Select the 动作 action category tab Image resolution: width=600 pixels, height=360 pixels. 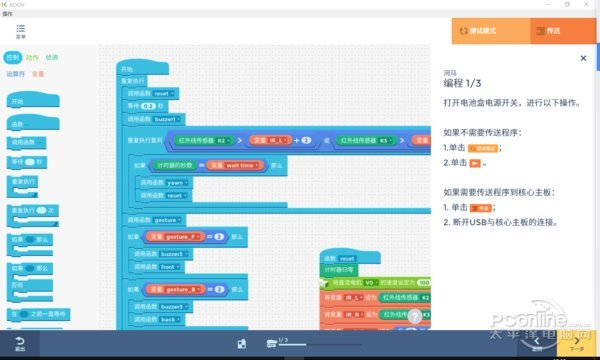(32, 58)
